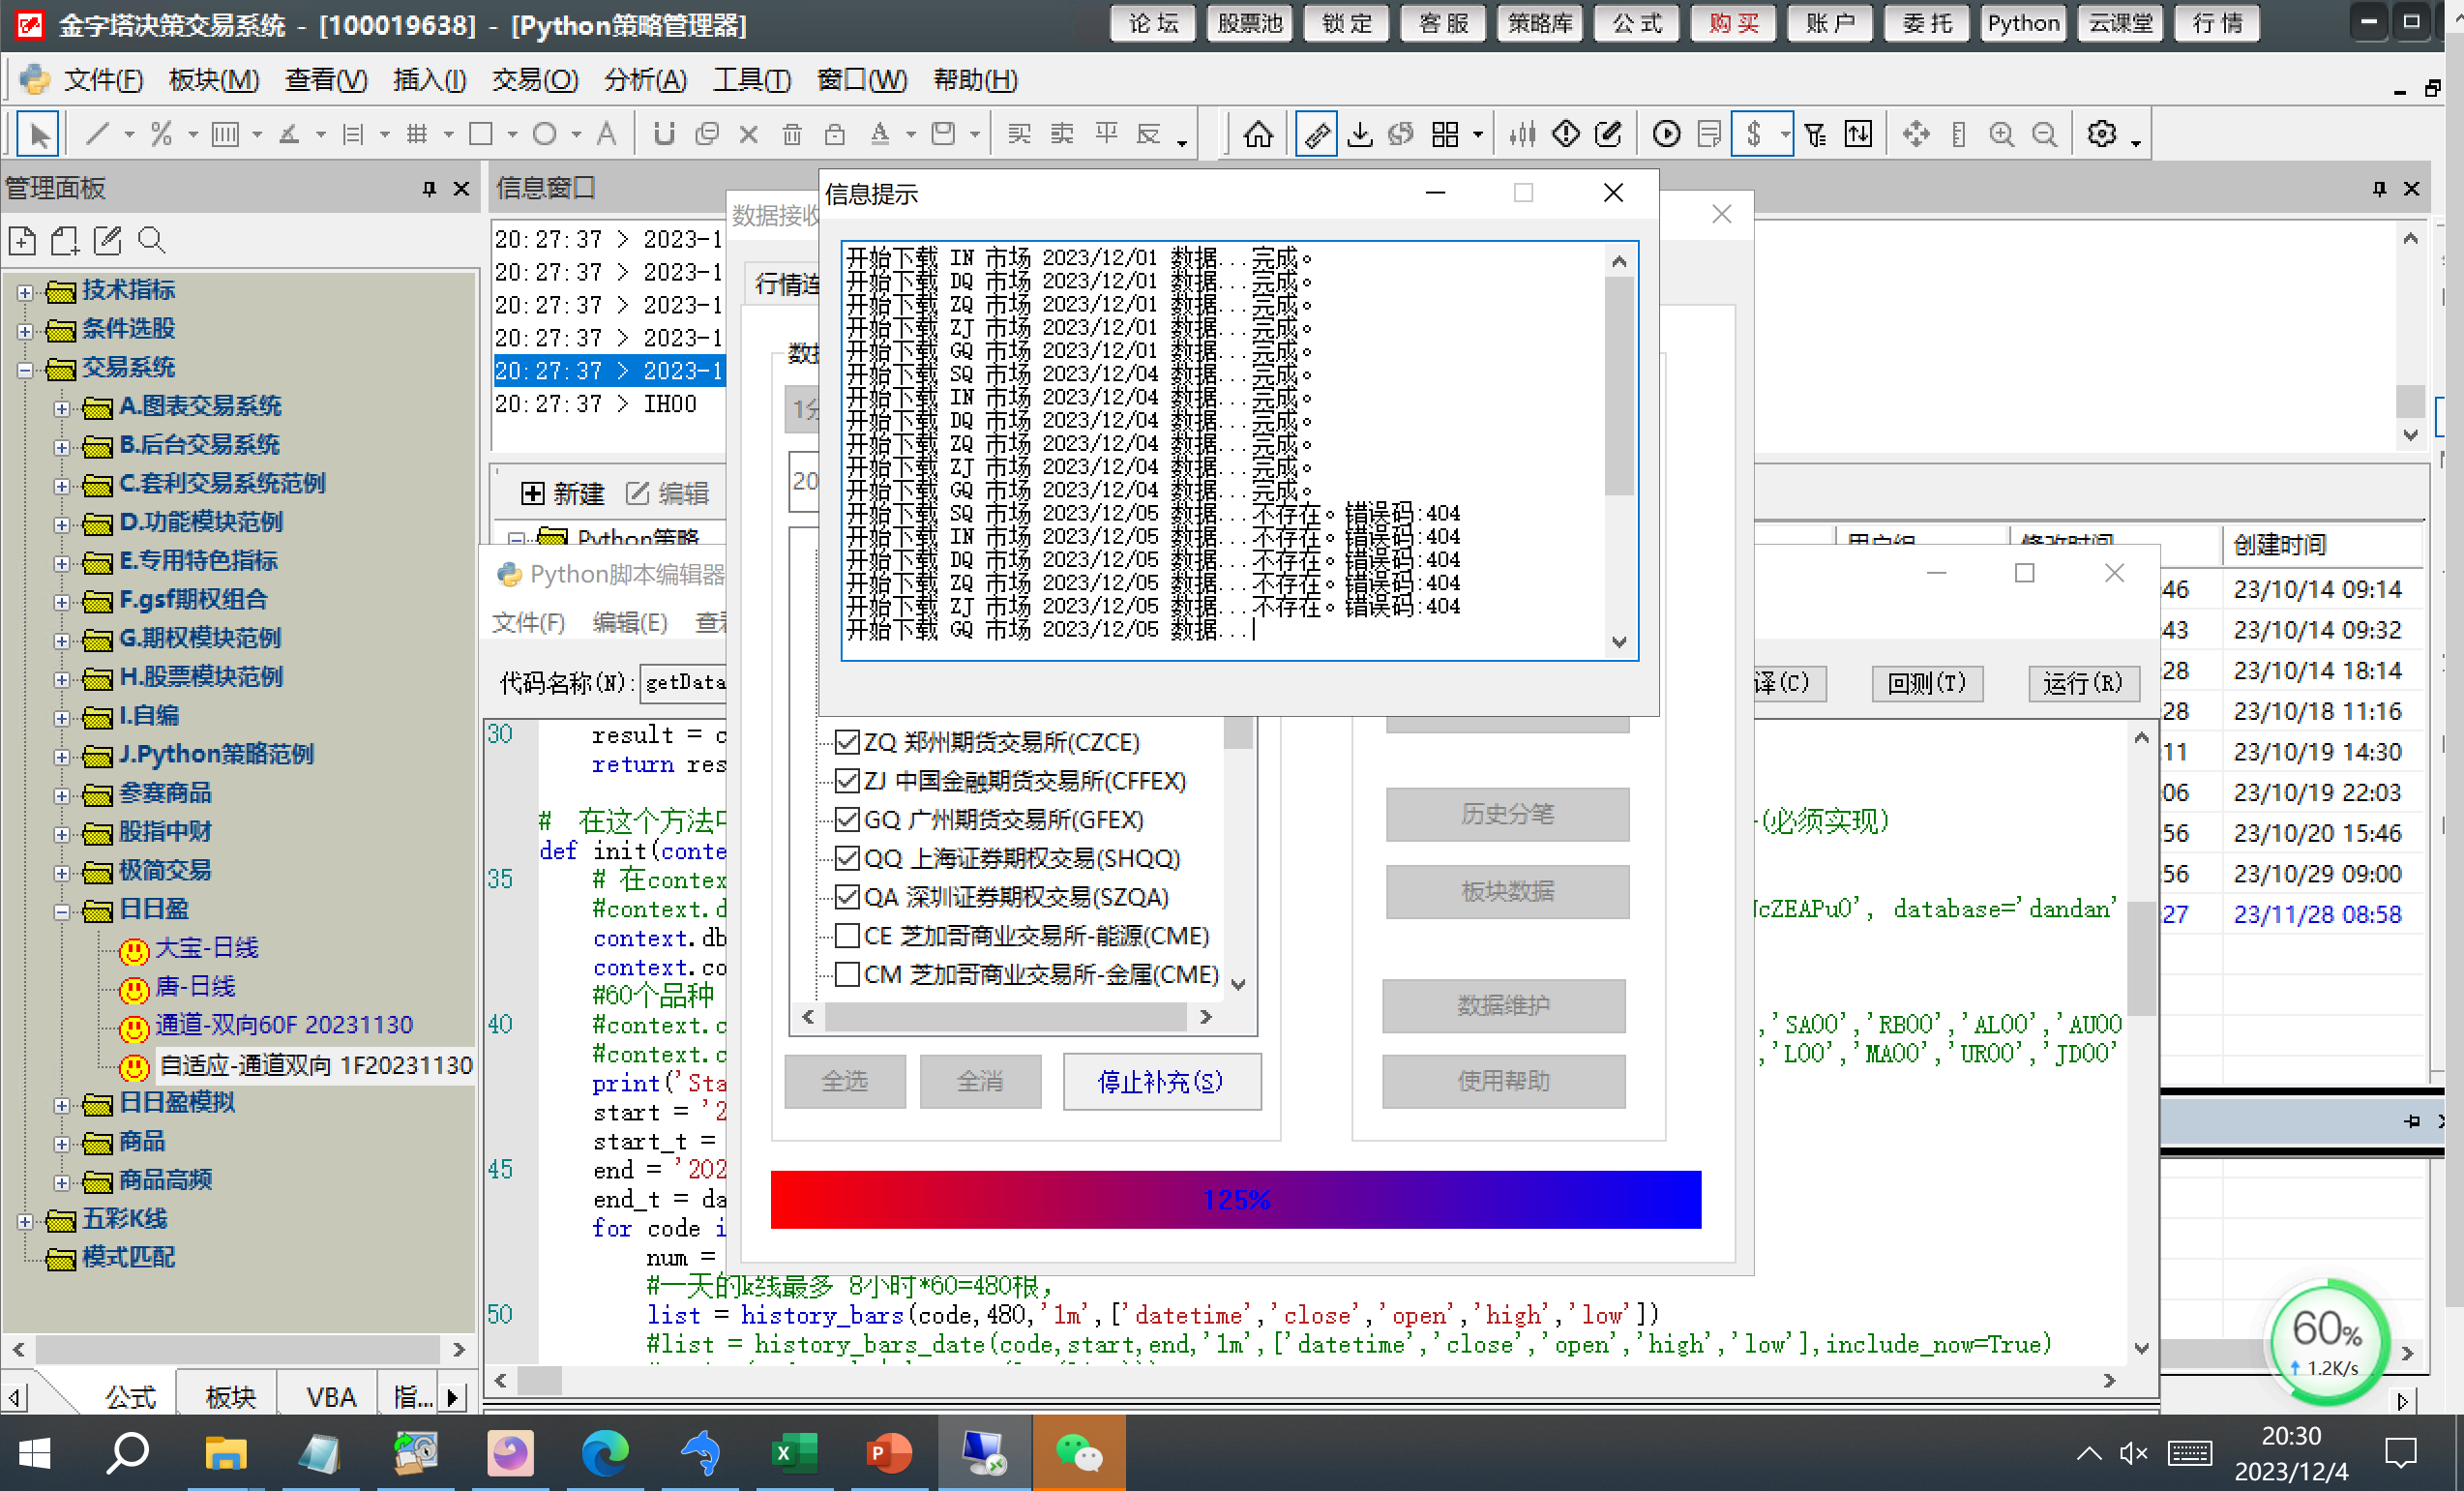Click the move crosshair arrows icon
The image size is (2464, 1491).
coord(1915,134)
